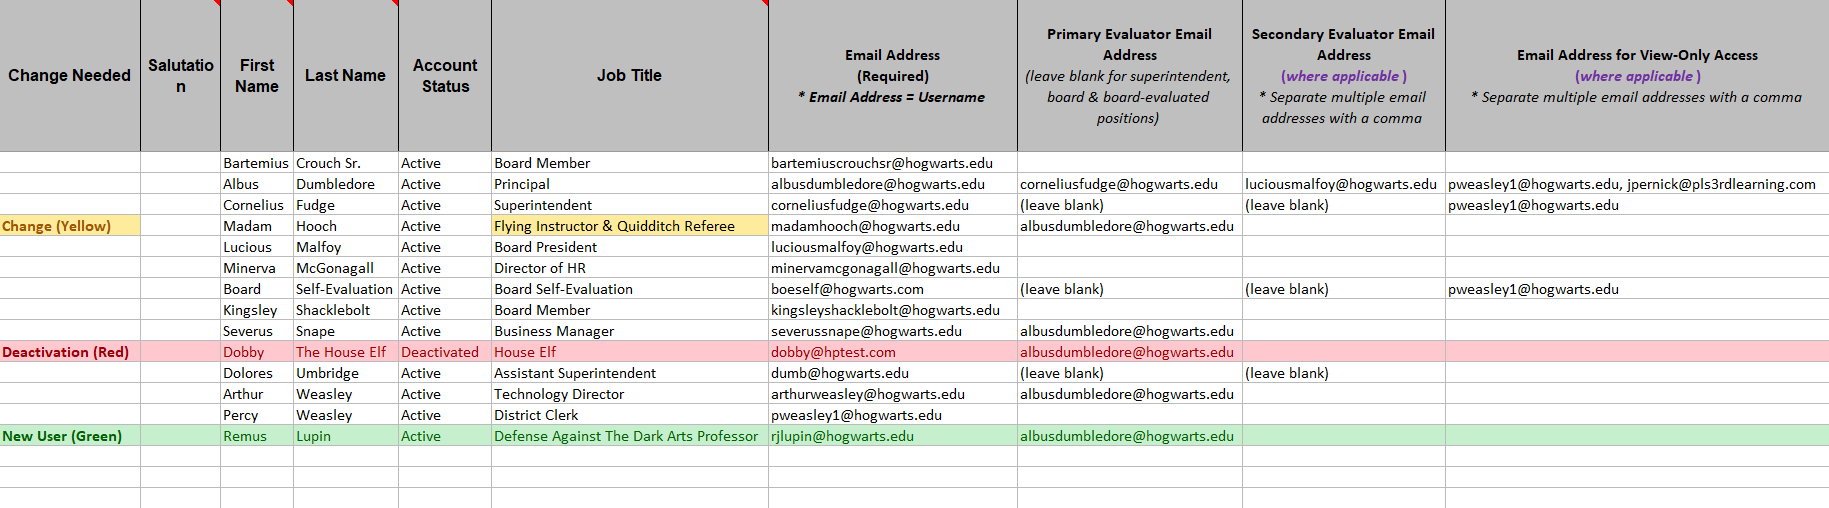Screen dimensions: 1829x508
Task: Select the view-only cell containing jpernick@pls3rdlearning.com
Action: click(1632, 184)
